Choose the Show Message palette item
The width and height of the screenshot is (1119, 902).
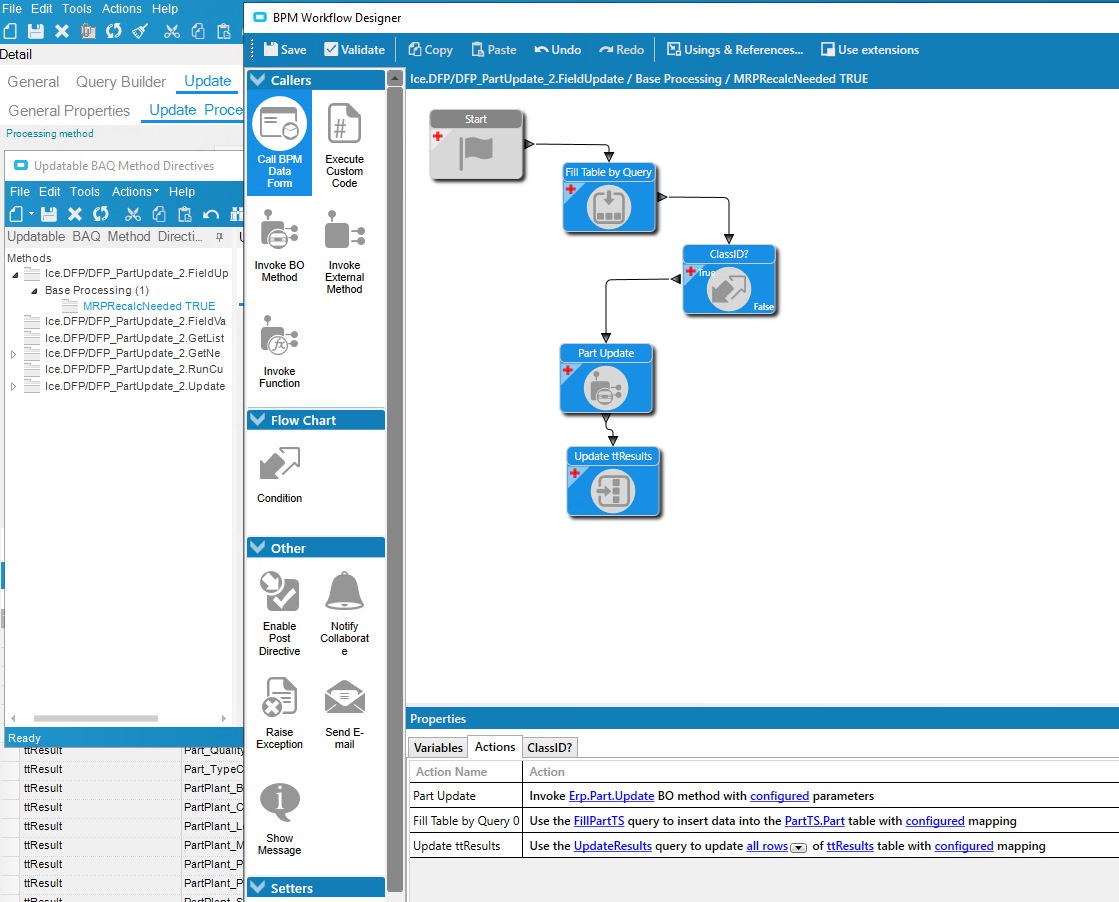pos(279,819)
